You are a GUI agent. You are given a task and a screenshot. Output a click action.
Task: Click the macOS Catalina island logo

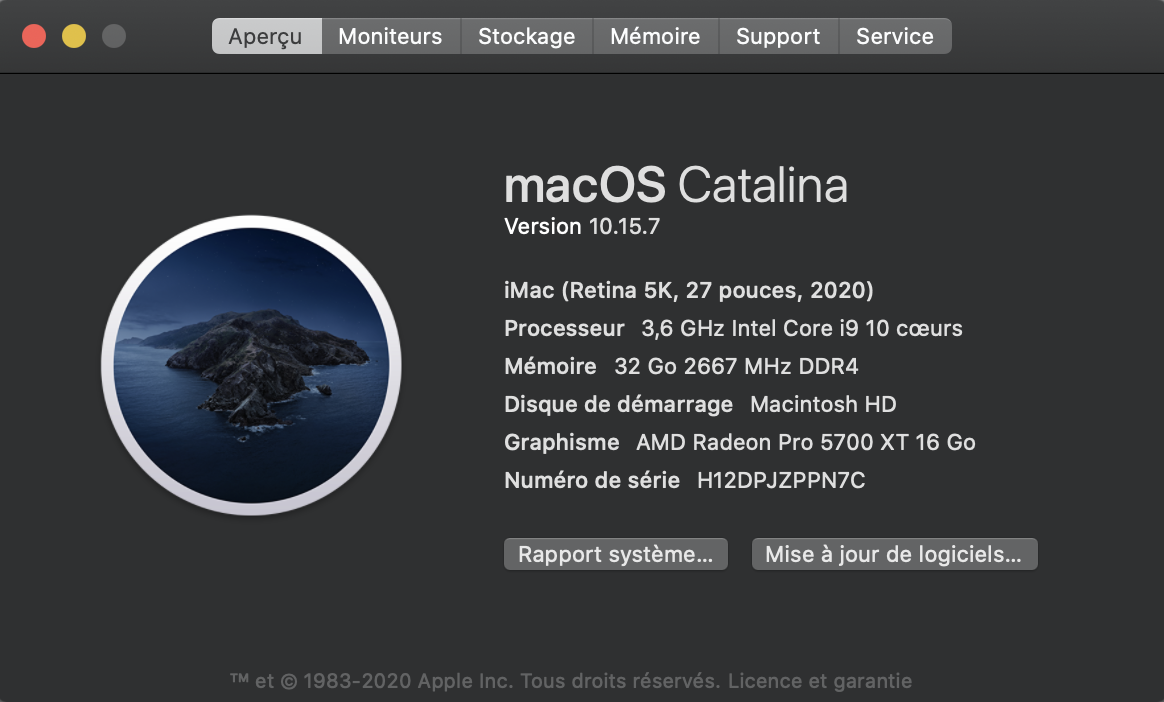(x=252, y=365)
